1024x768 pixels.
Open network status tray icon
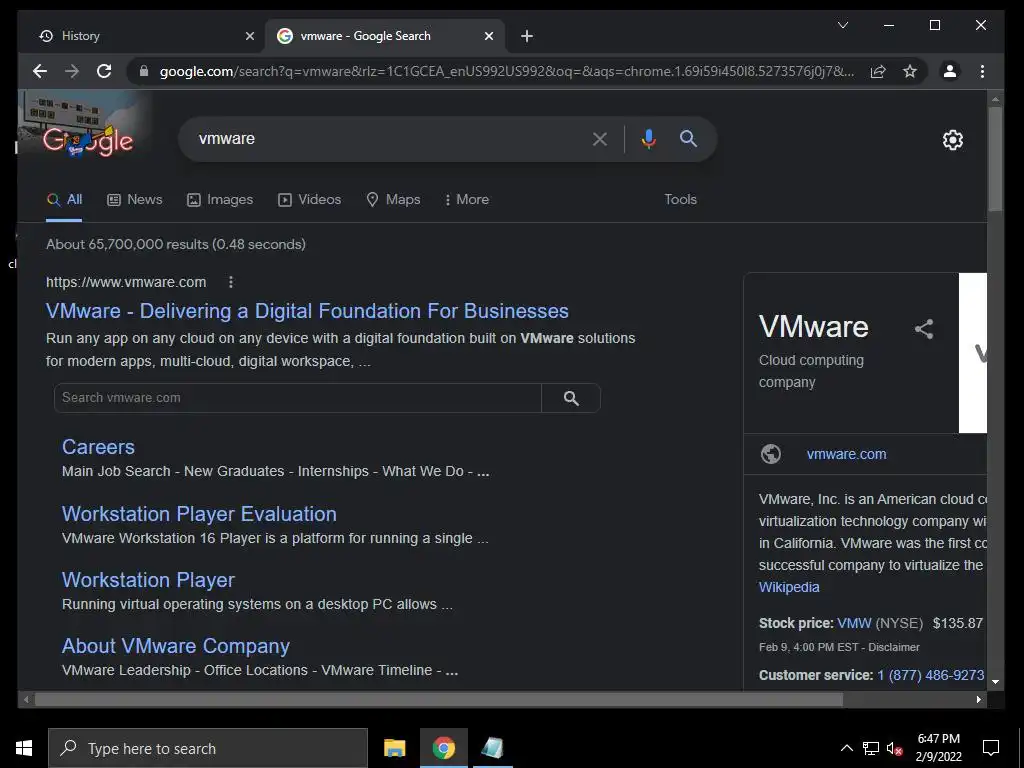(x=871, y=748)
